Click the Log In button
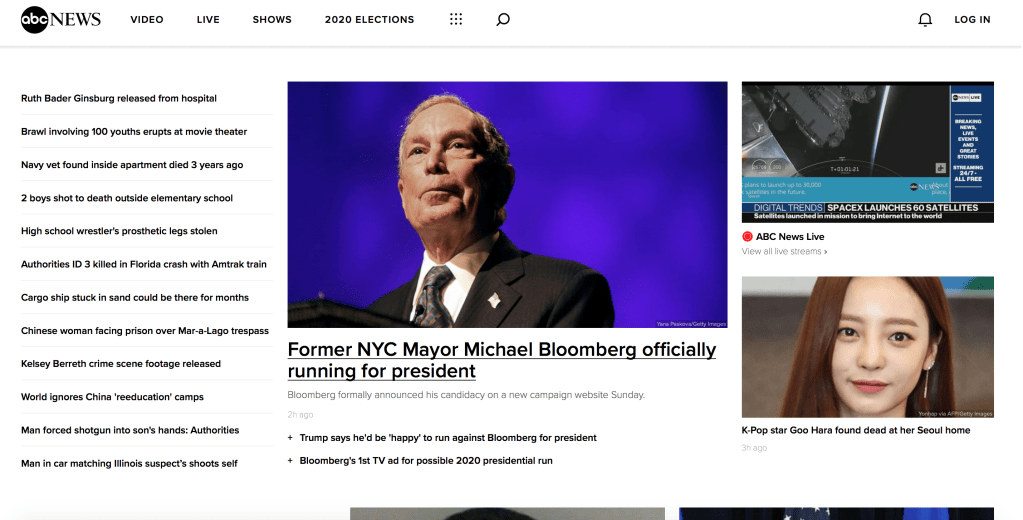Image resolution: width=1023 pixels, height=520 pixels. pos(972,20)
